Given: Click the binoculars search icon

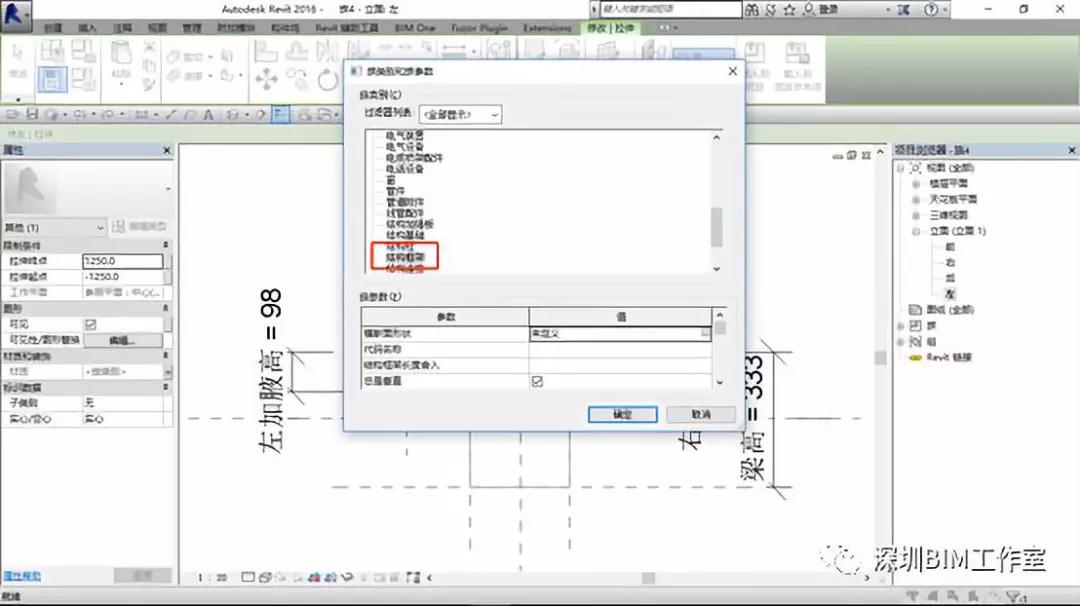Looking at the screenshot, I should click(751, 10).
